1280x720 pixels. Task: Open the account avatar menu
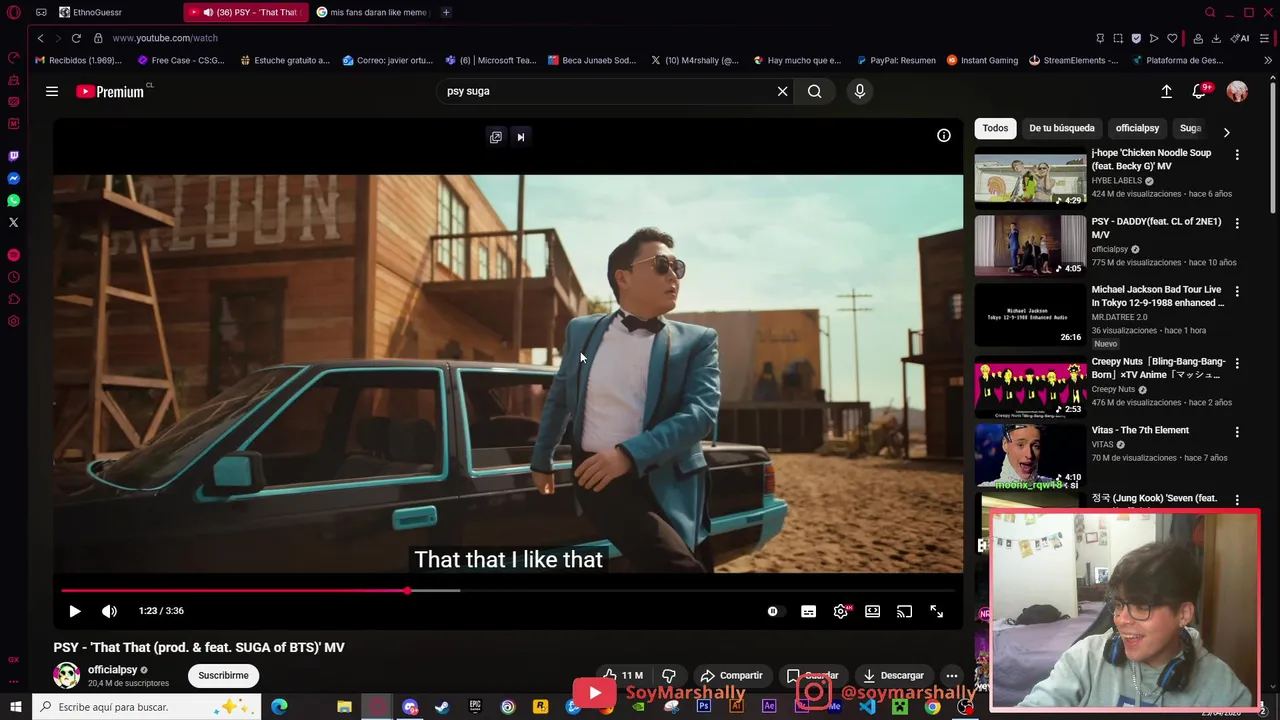tap(1238, 91)
